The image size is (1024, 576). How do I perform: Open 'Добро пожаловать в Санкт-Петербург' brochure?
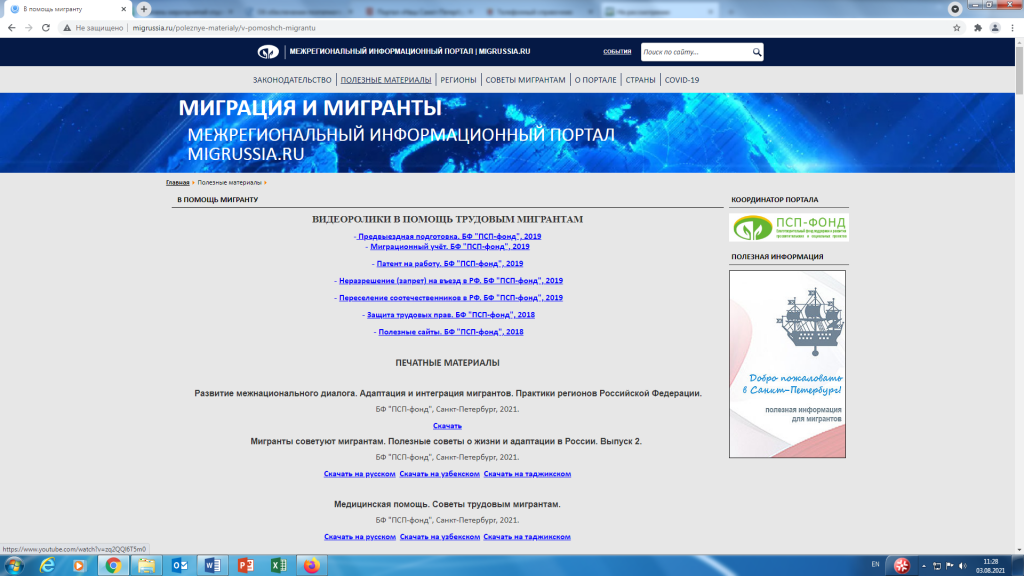coord(788,364)
